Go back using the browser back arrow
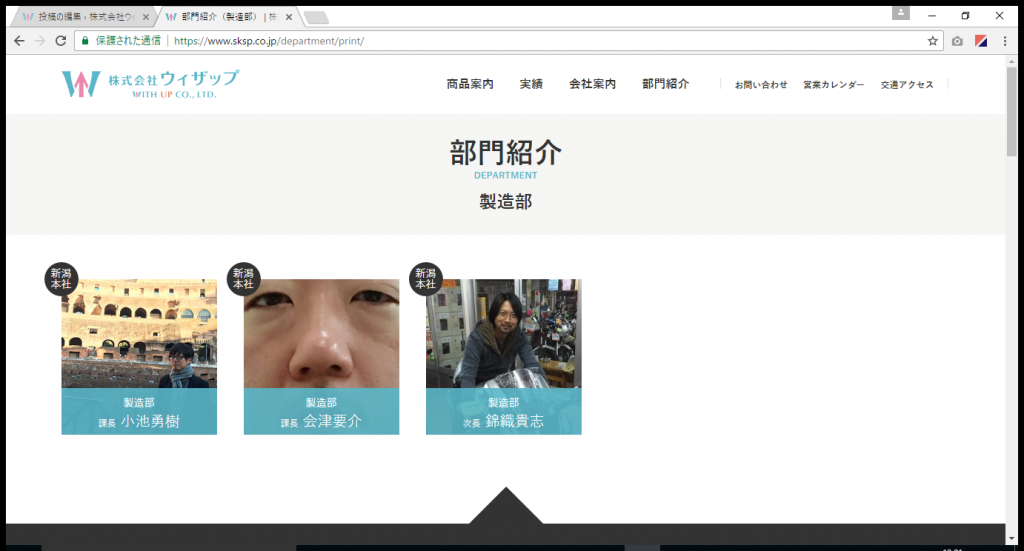 19,41
